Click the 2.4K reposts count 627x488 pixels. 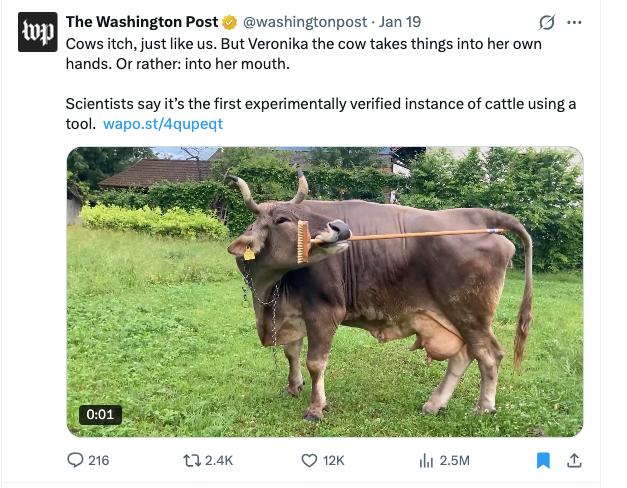tap(217, 460)
